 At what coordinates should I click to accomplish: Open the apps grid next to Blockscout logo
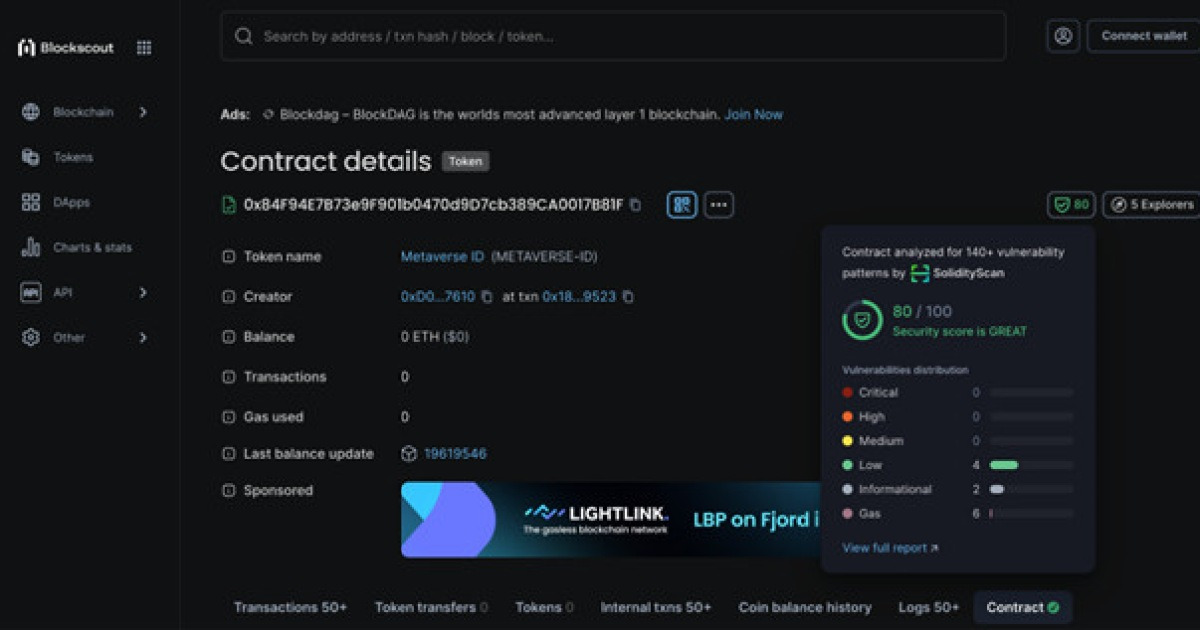[143, 47]
